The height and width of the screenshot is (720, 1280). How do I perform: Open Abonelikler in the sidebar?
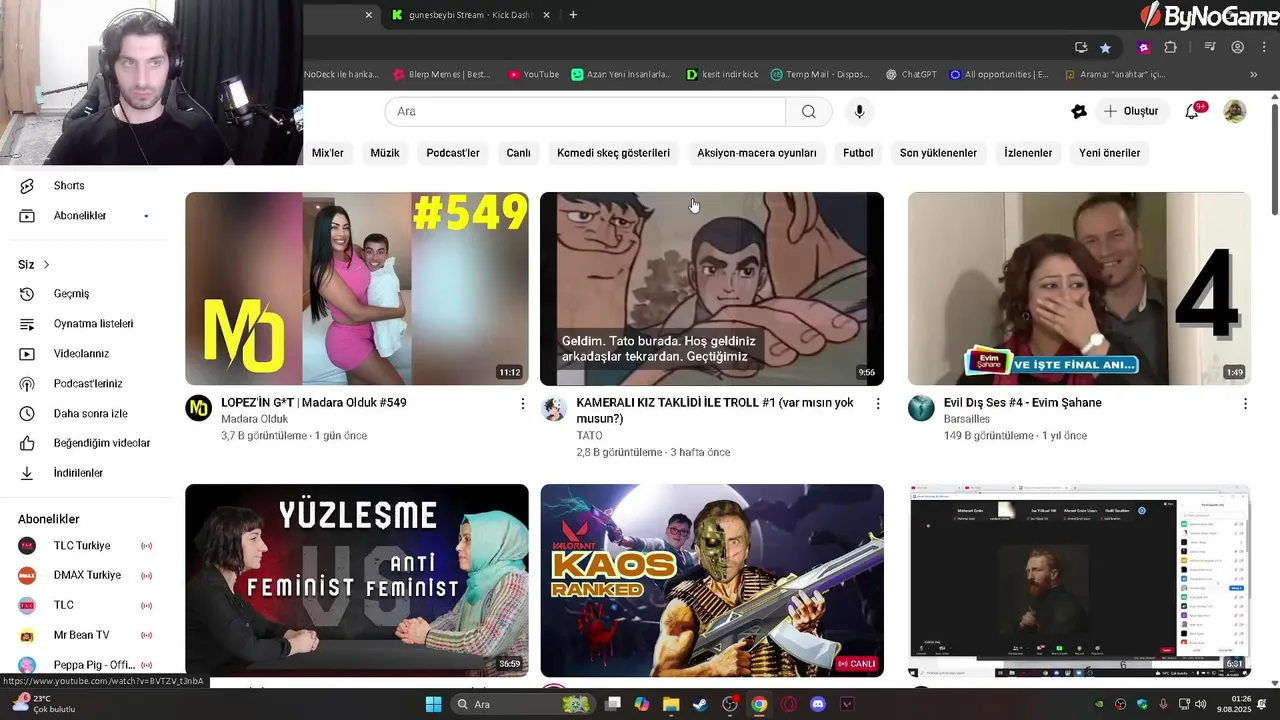pos(85,215)
